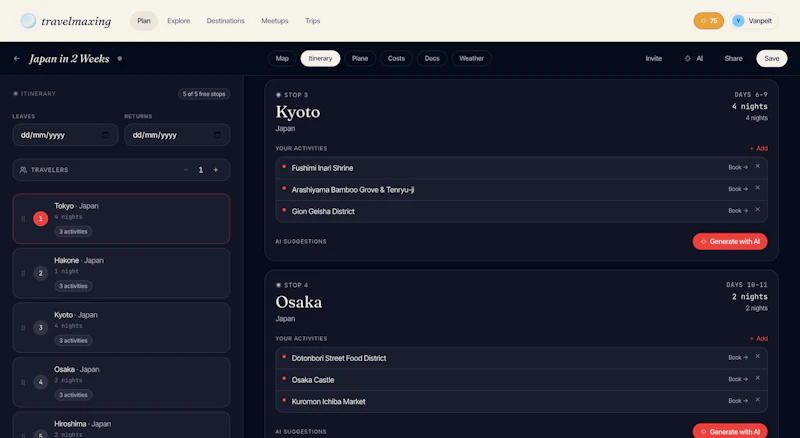
Task: Book Dotonbori Street Food District
Action: (738, 358)
